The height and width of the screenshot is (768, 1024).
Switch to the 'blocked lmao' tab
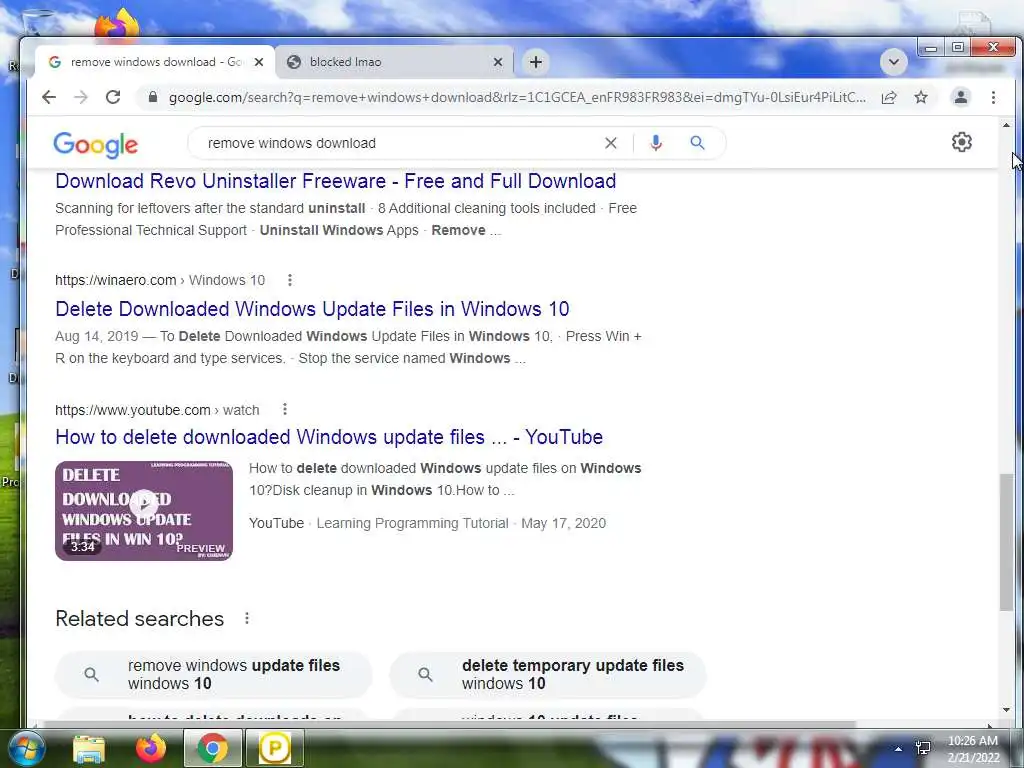(x=394, y=62)
